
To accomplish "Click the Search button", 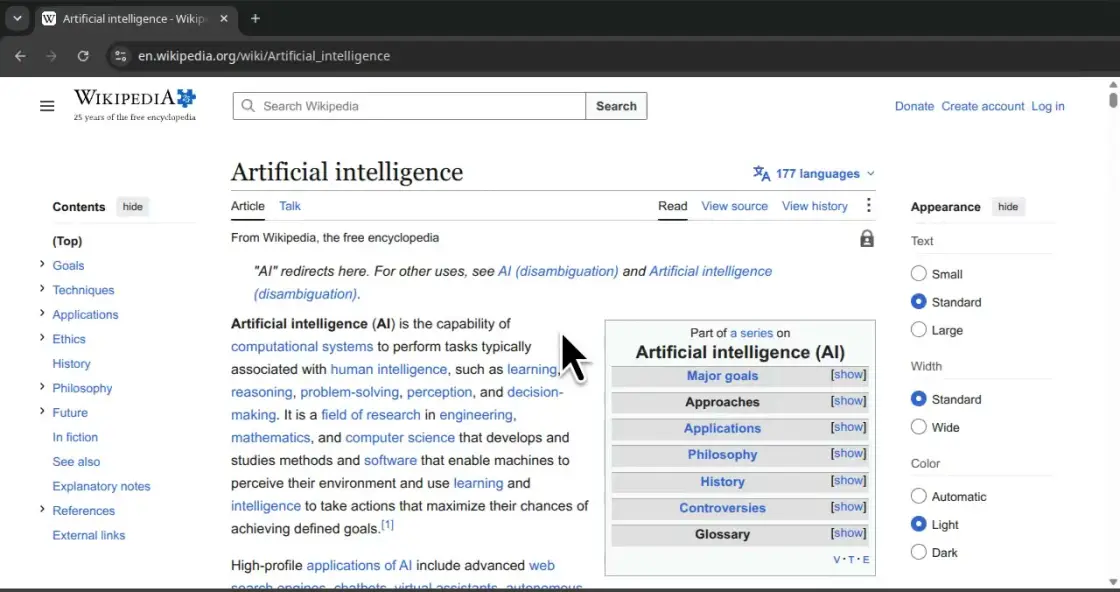I will pos(616,106).
